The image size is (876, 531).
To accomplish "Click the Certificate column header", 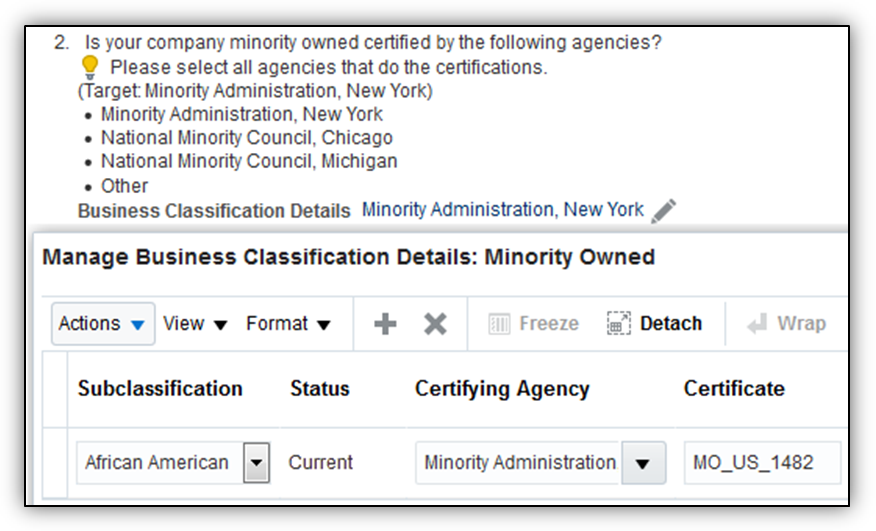I will click(734, 389).
